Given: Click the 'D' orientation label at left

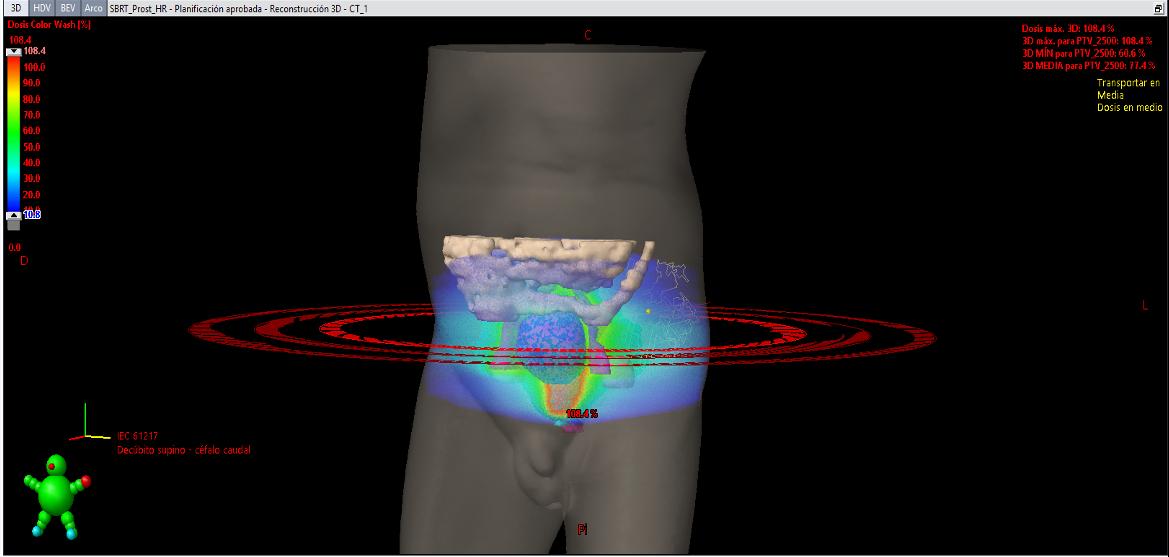Looking at the screenshot, I should (x=23, y=261).
